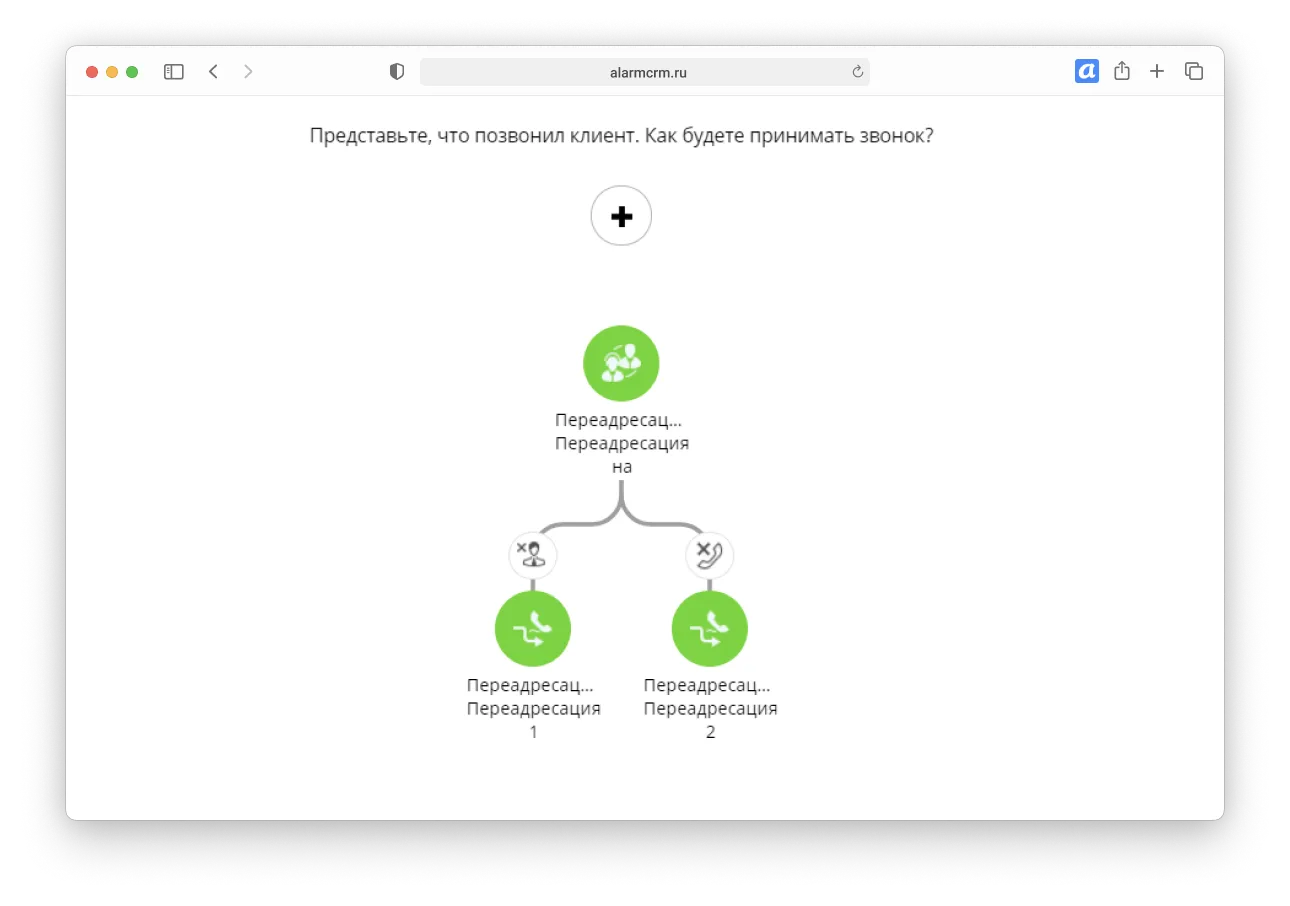The image size is (1290, 906).
Task: Click the Переадресация на label
Action: (x=621, y=443)
